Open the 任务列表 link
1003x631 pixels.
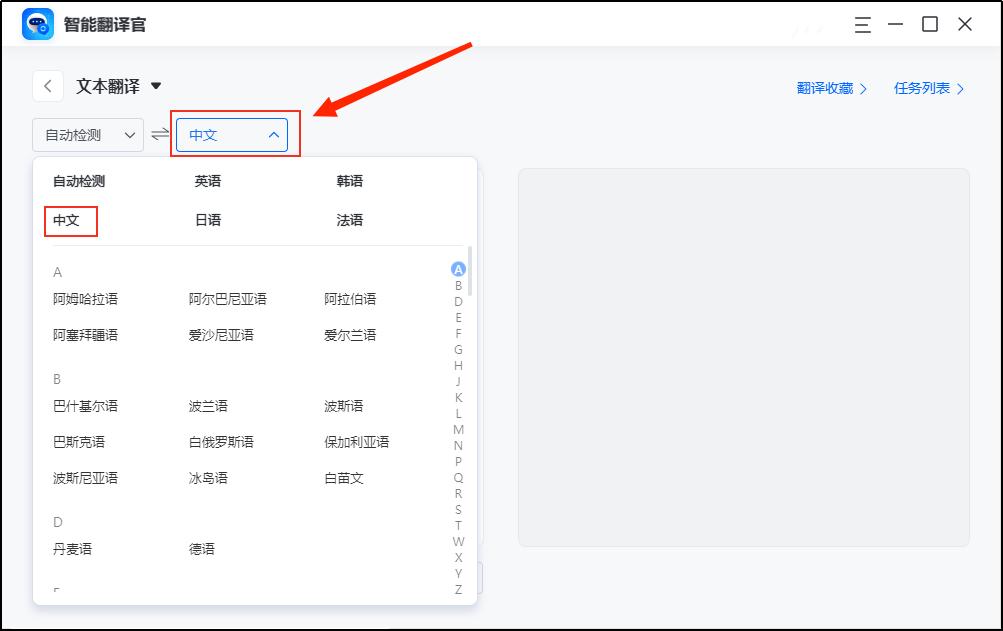[x=923, y=88]
